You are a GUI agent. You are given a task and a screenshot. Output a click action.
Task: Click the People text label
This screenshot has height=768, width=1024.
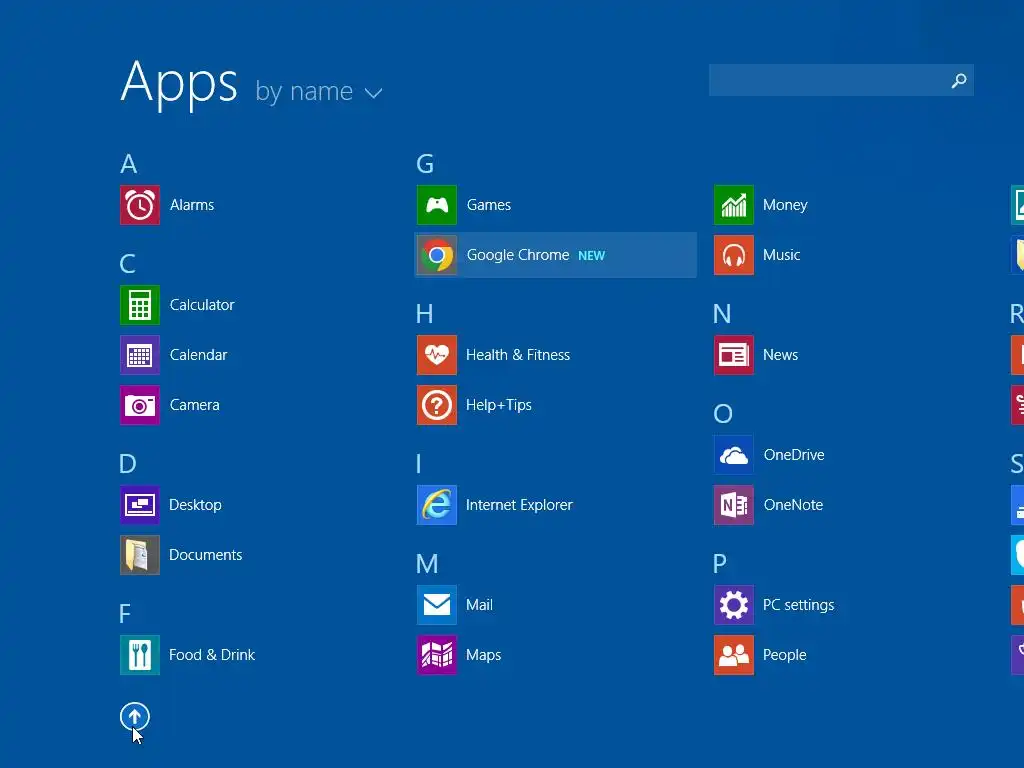click(784, 655)
